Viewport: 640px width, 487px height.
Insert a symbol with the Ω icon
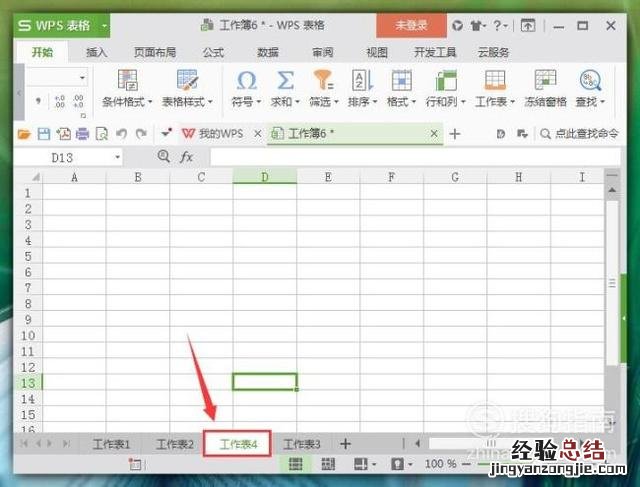246,80
